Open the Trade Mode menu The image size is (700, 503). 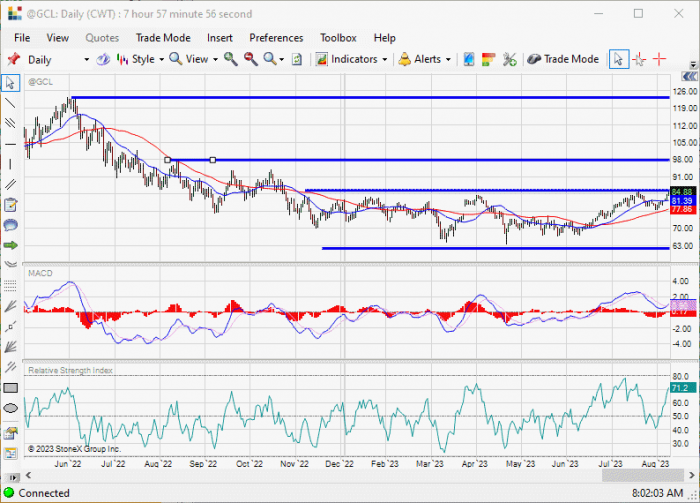(163, 38)
